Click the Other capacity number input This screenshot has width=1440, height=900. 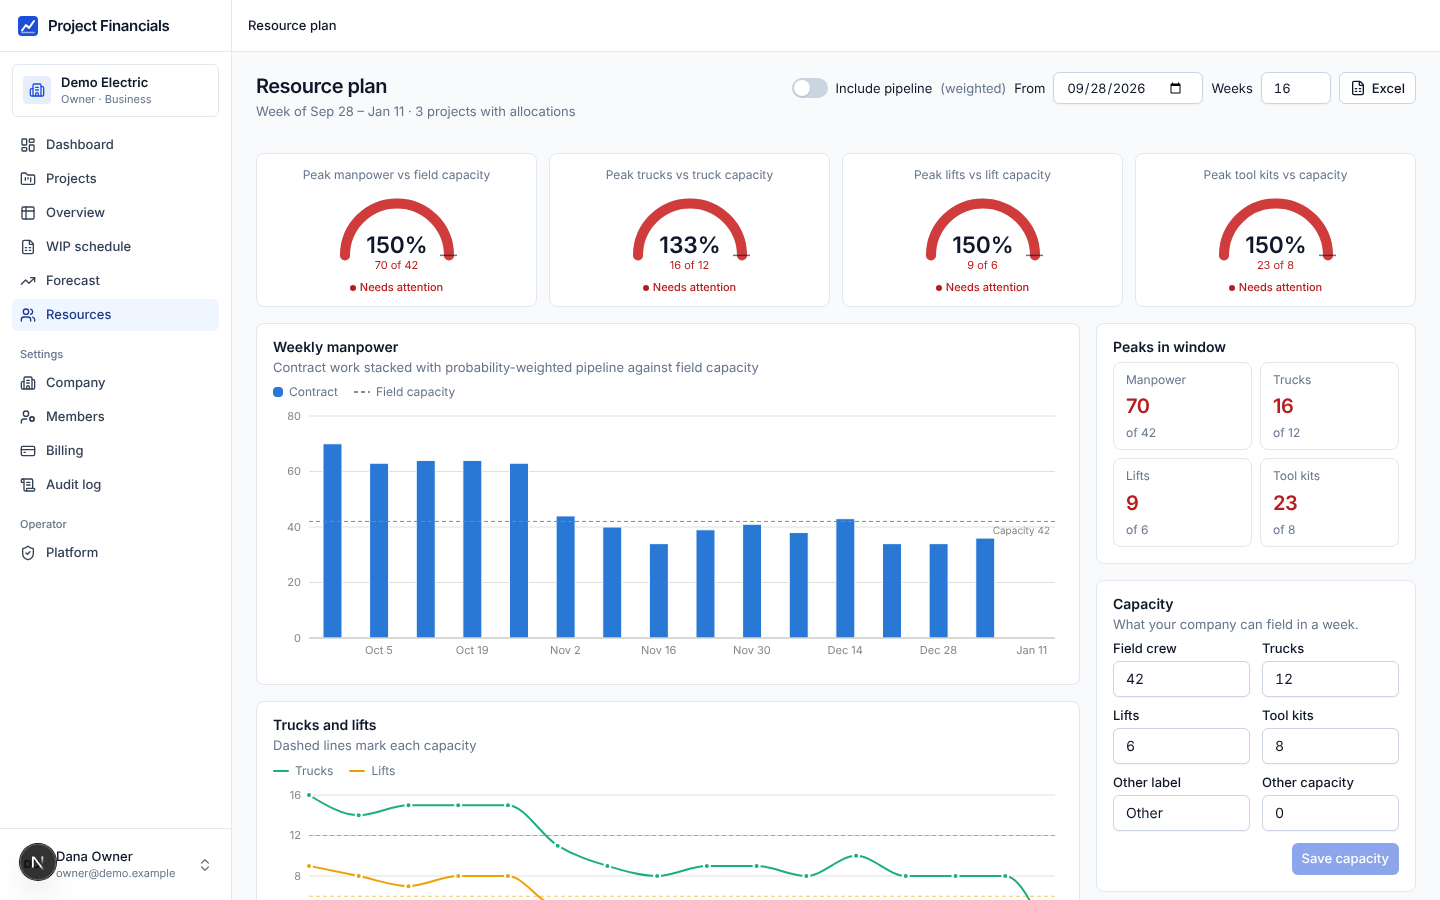click(1330, 813)
